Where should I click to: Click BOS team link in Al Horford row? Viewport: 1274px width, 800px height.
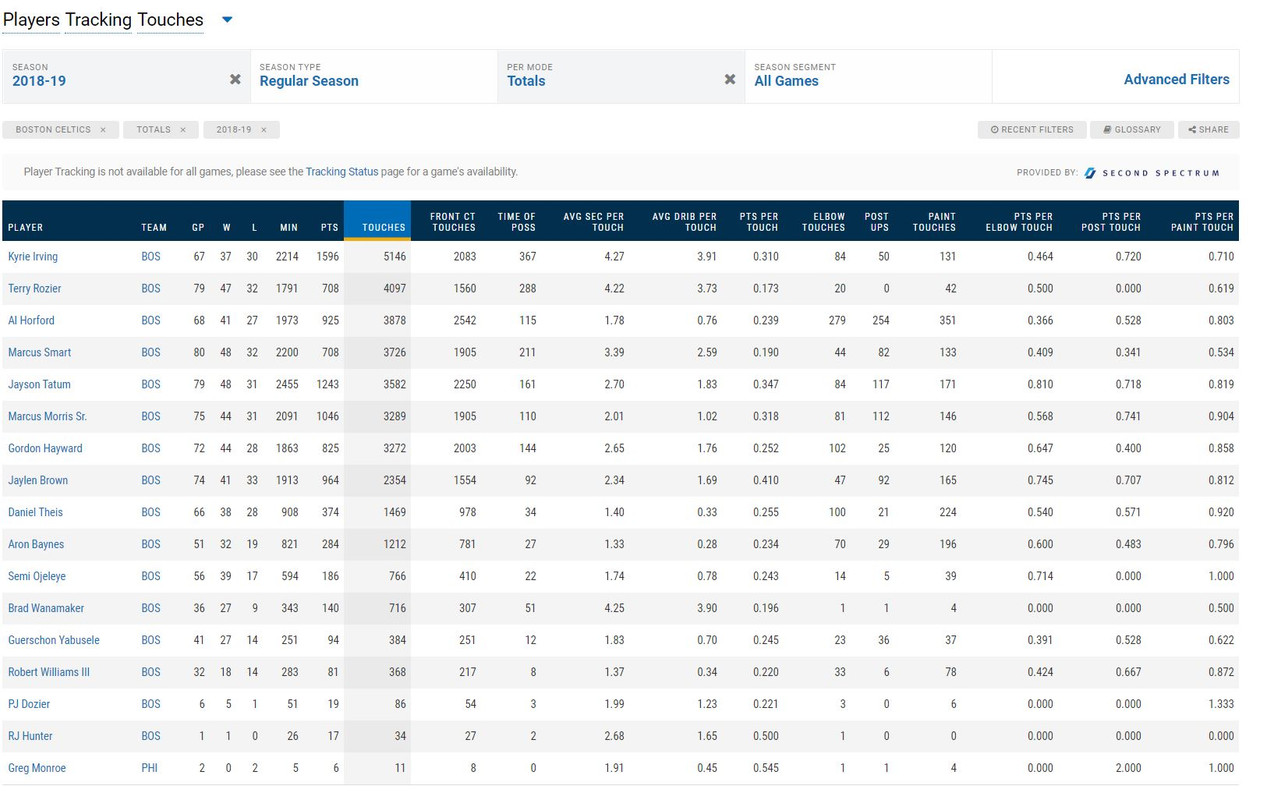point(150,321)
